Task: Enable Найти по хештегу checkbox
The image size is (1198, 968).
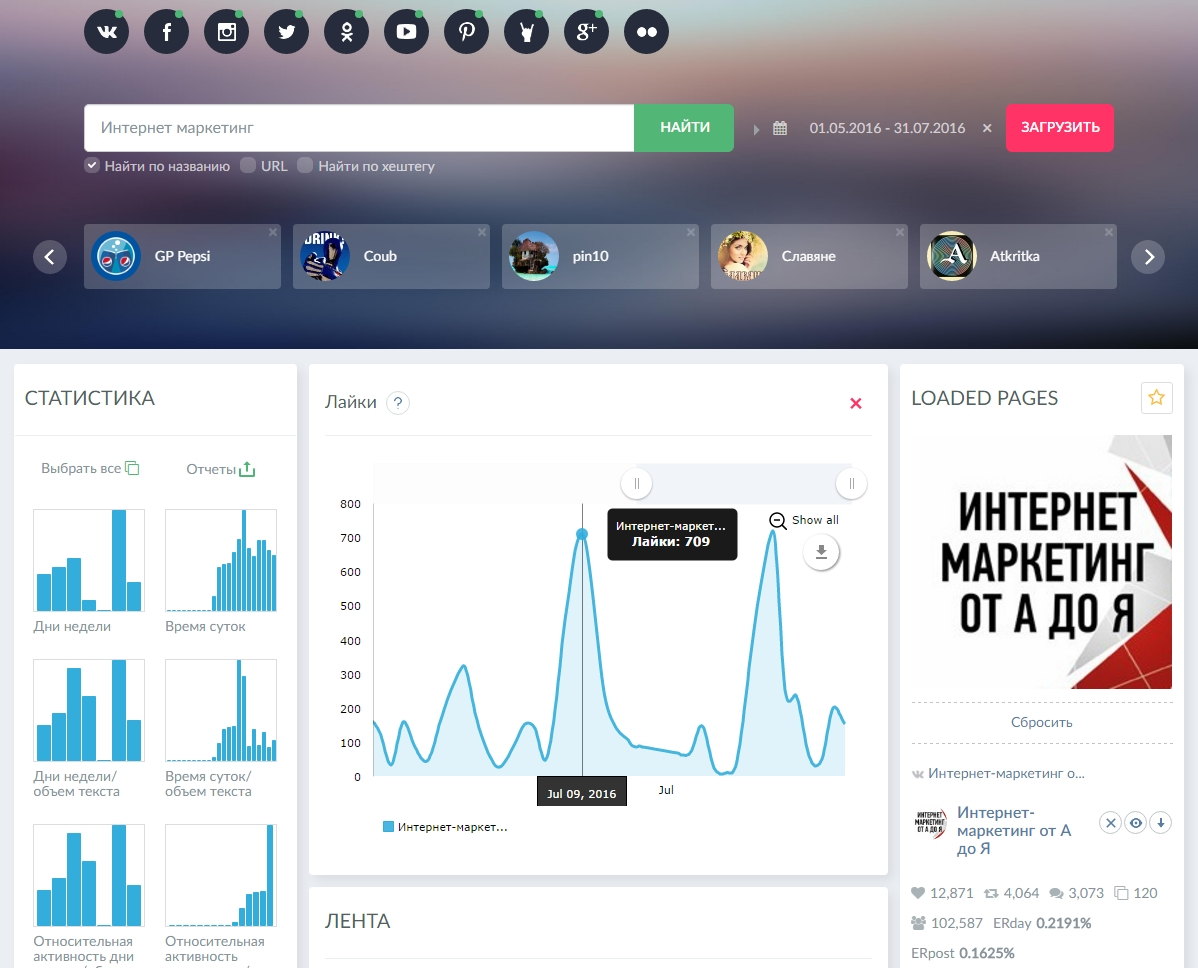Action: coord(305,166)
